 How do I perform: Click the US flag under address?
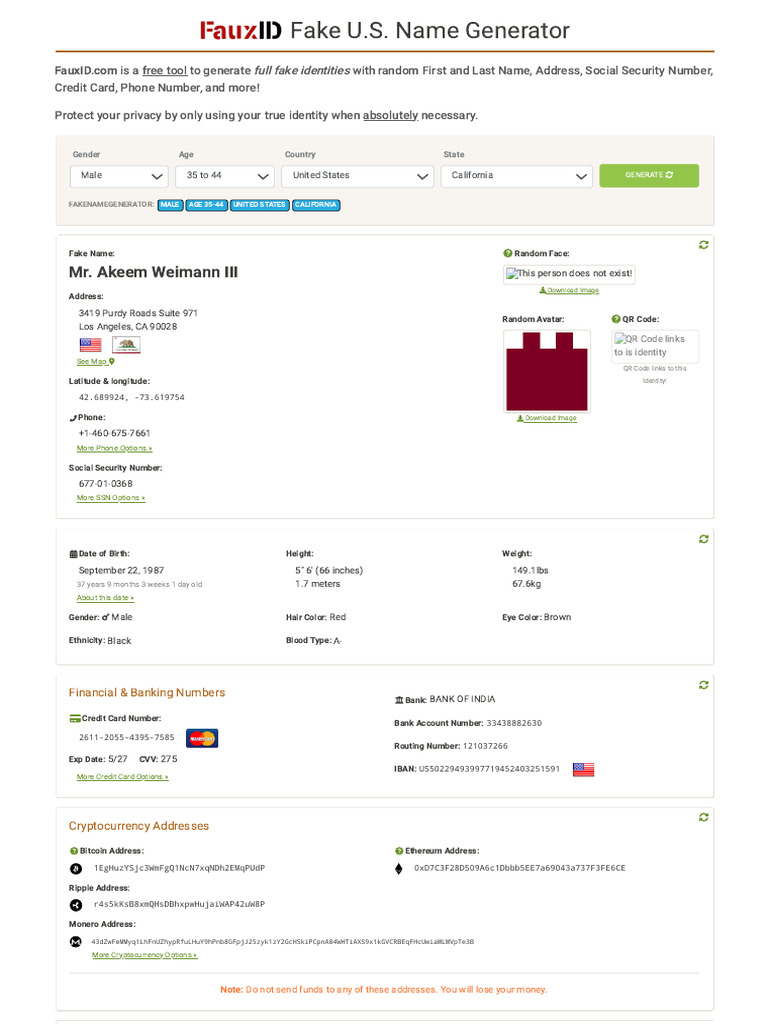(90, 345)
